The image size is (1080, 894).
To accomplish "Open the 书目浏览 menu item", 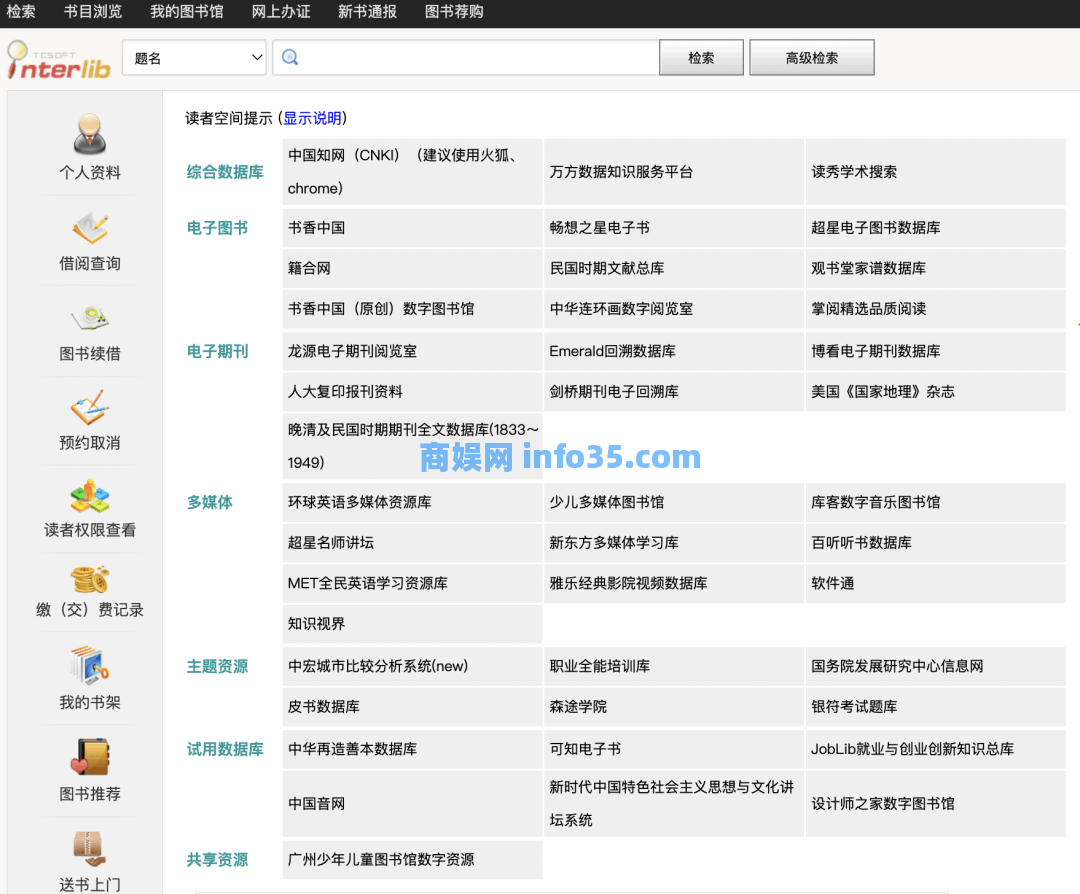I will 92,12.
